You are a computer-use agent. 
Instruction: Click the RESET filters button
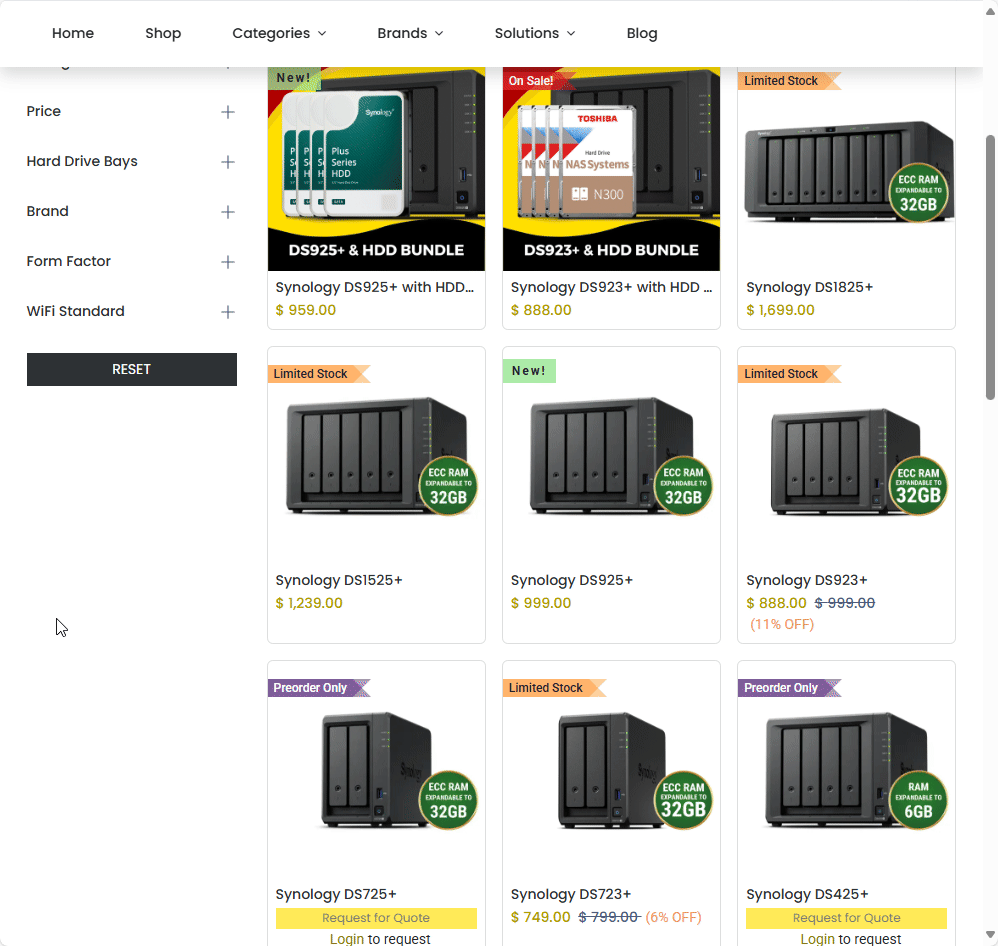point(132,369)
